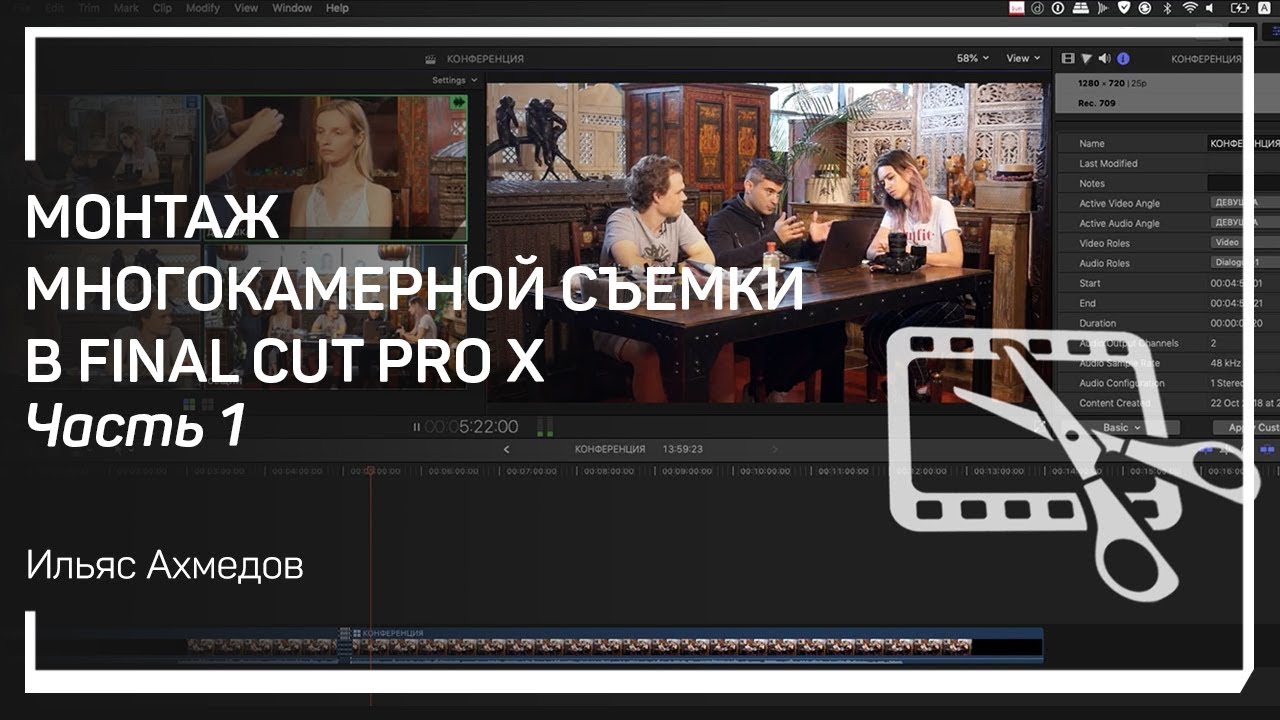Open the Audio inspector speaker icon
The image size is (1280, 720).
[x=1104, y=59]
